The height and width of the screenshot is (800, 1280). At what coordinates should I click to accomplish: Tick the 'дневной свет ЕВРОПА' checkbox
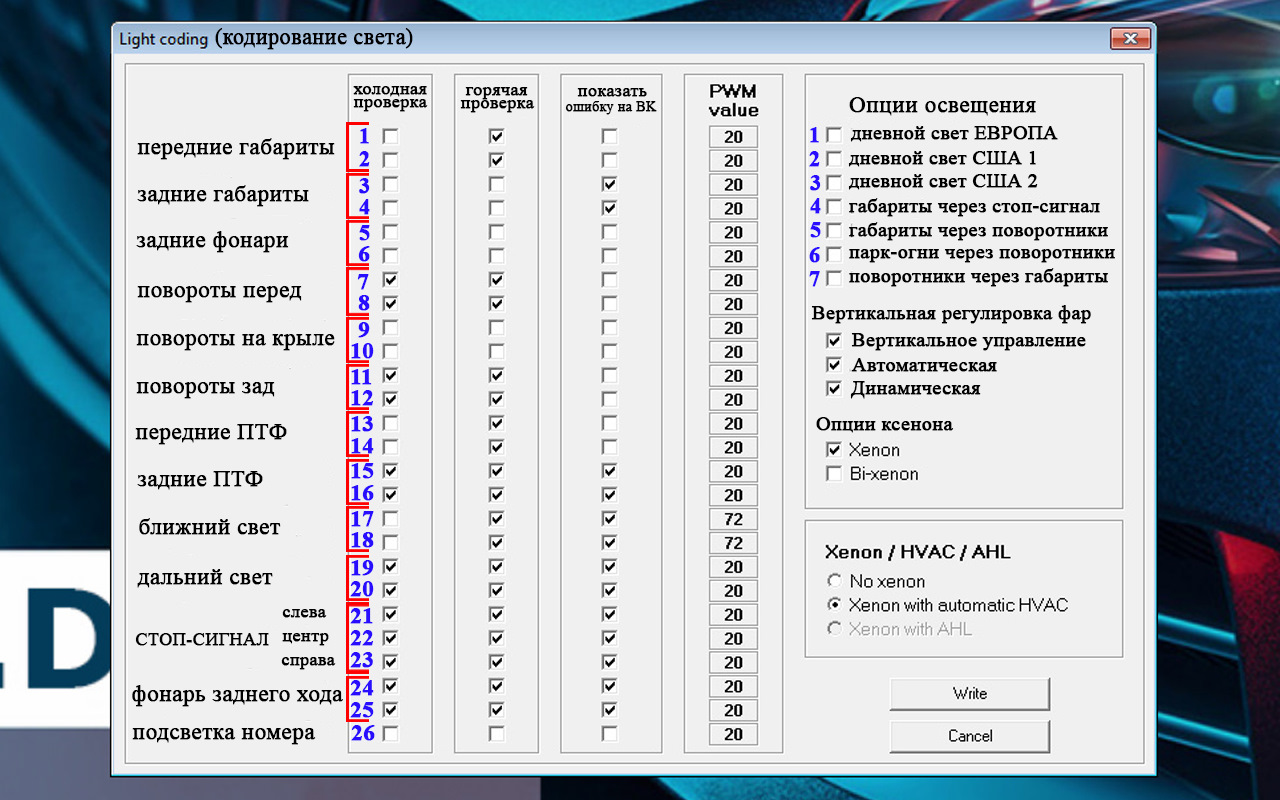tap(833, 135)
